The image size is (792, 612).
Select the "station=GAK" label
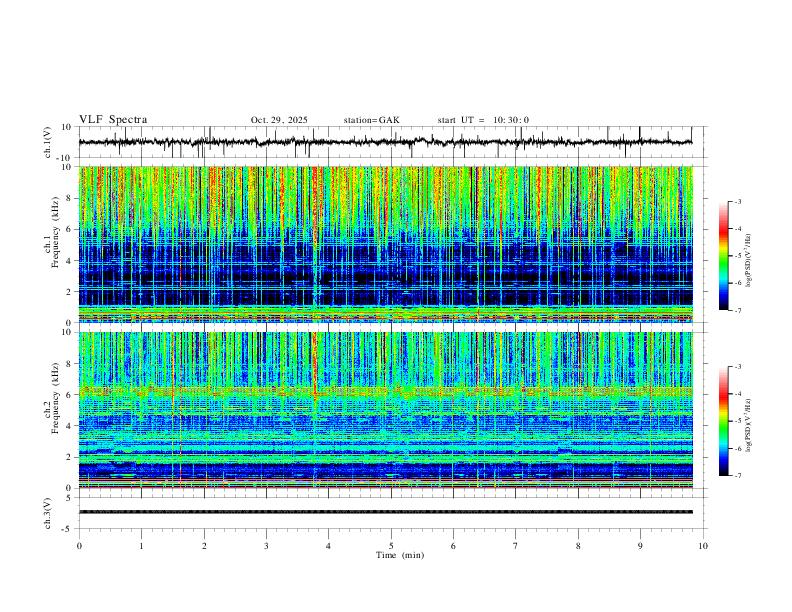click(x=371, y=120)
